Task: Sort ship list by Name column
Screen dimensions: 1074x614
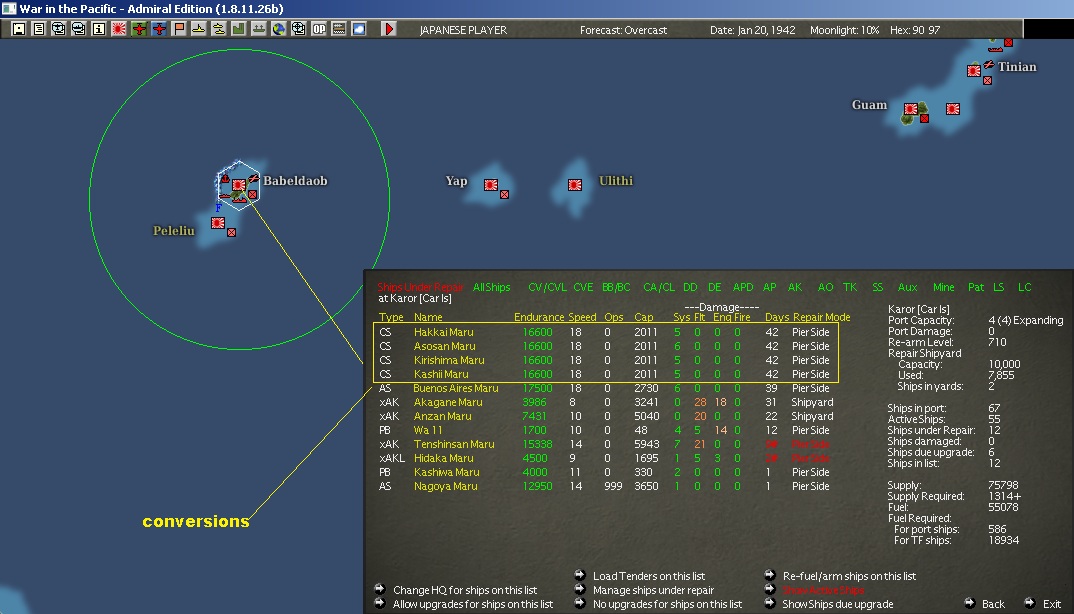Action: (x=428, y=317)
